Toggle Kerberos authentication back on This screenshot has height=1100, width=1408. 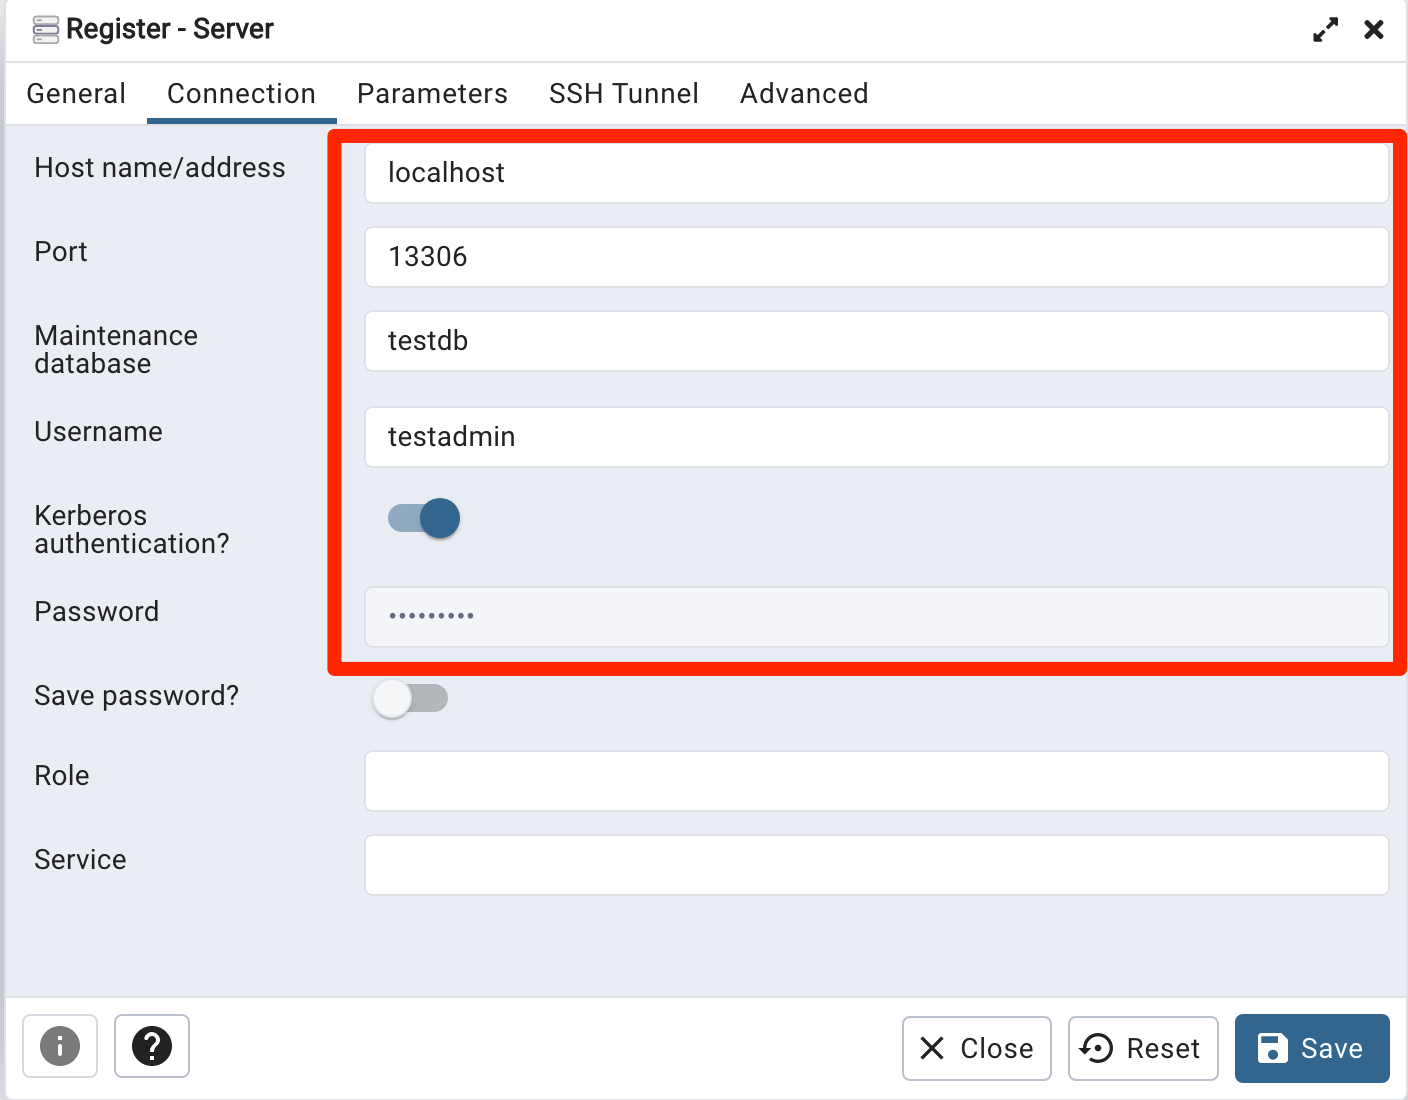pyautogui.click(x=423, y=518)
